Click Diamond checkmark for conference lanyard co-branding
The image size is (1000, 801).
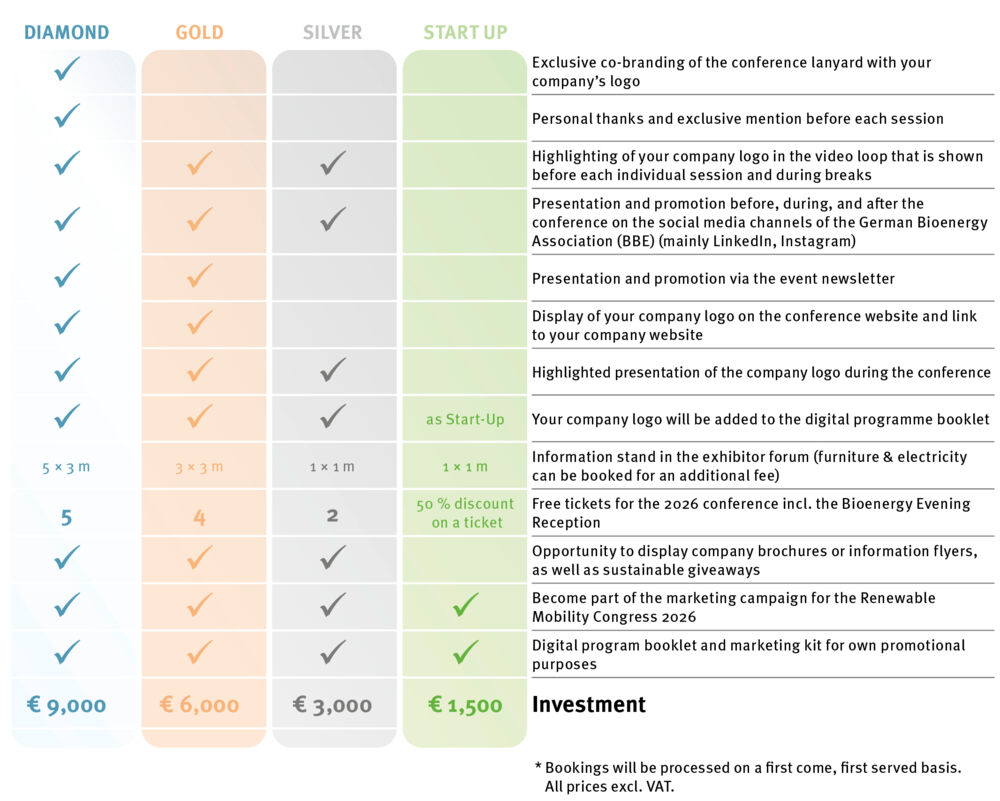pyautogui.click(x=67, y=70)
